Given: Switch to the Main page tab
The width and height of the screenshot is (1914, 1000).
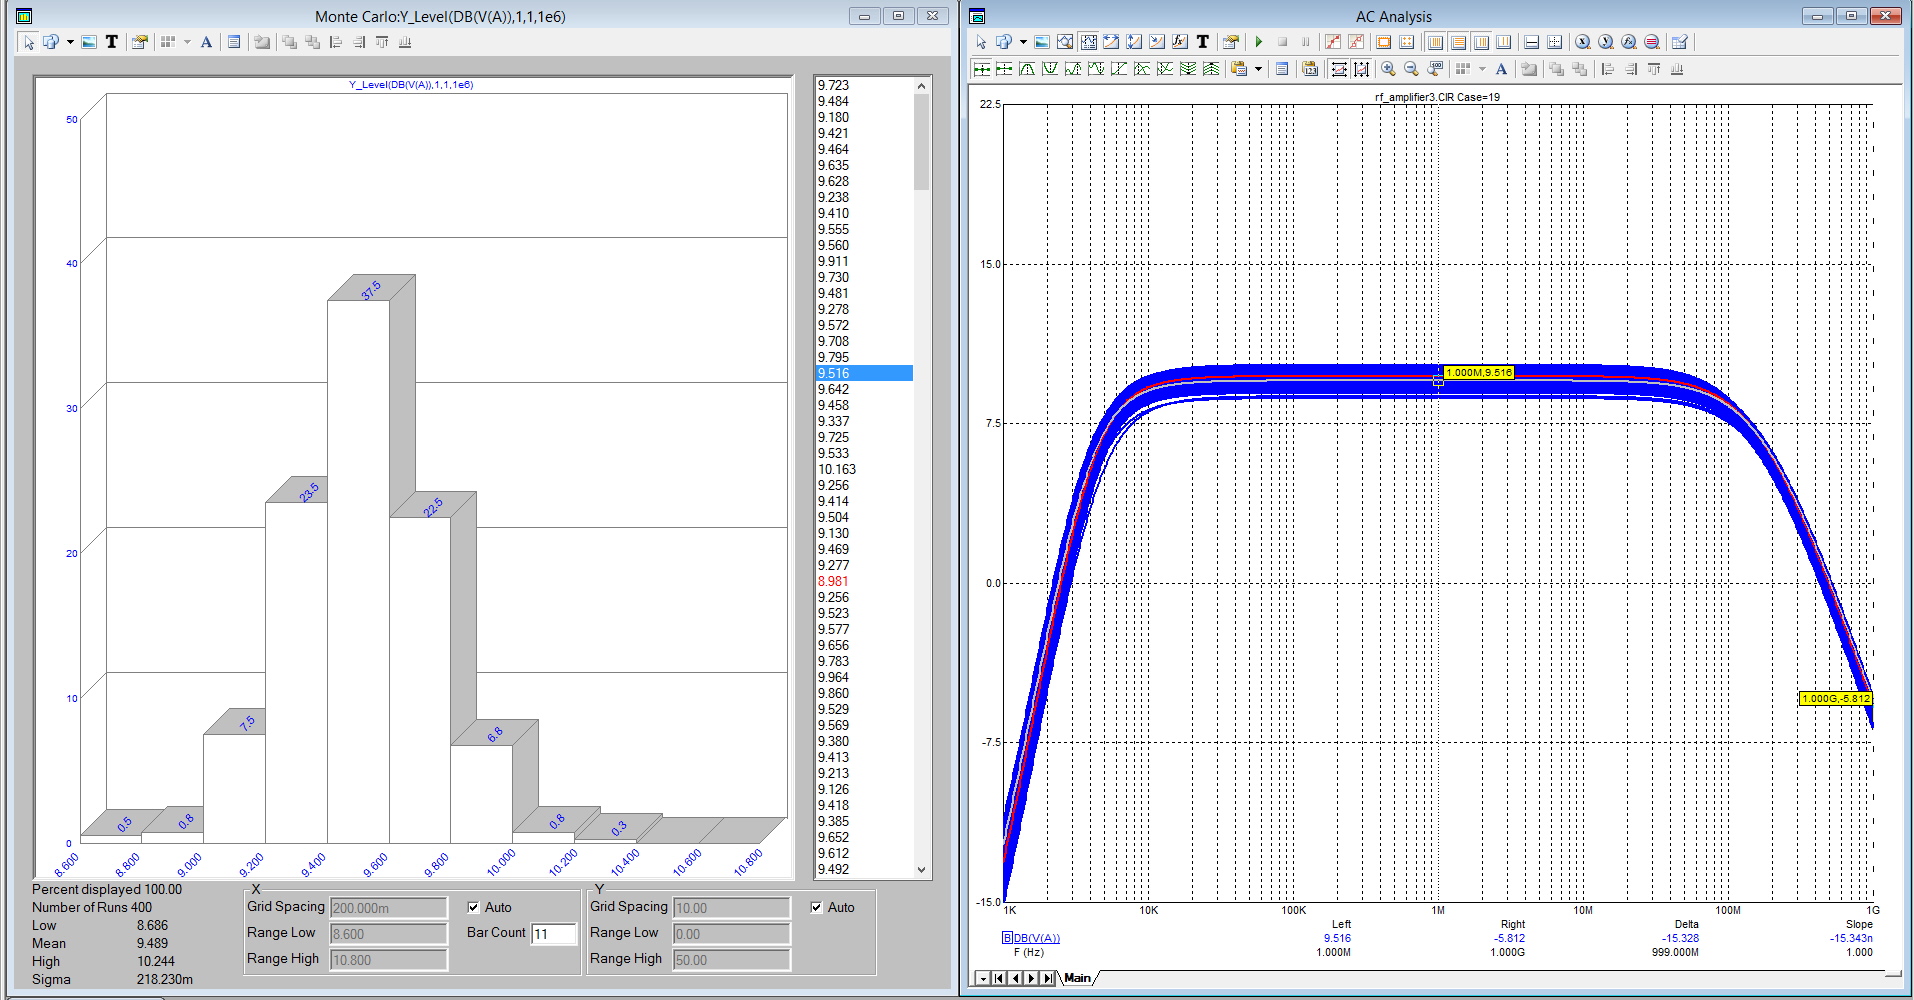Looking at the screenshot, I should click(x=1077, y=978).
